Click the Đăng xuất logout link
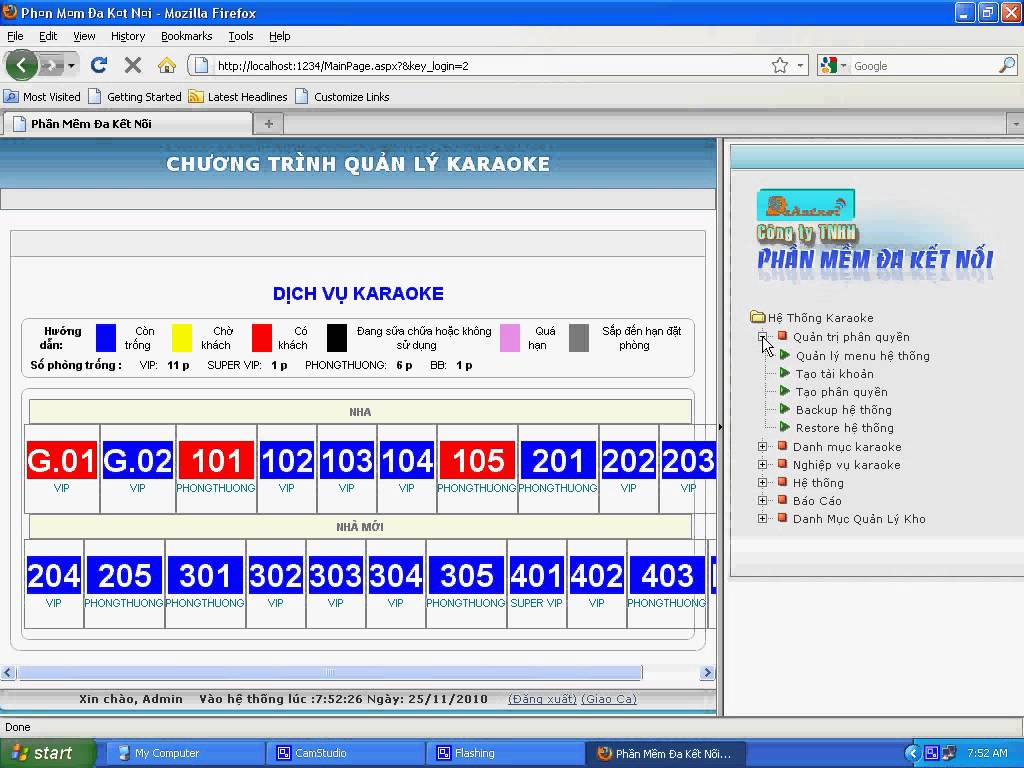Screen dimensions: 1024x768 (x=541, y=699)
